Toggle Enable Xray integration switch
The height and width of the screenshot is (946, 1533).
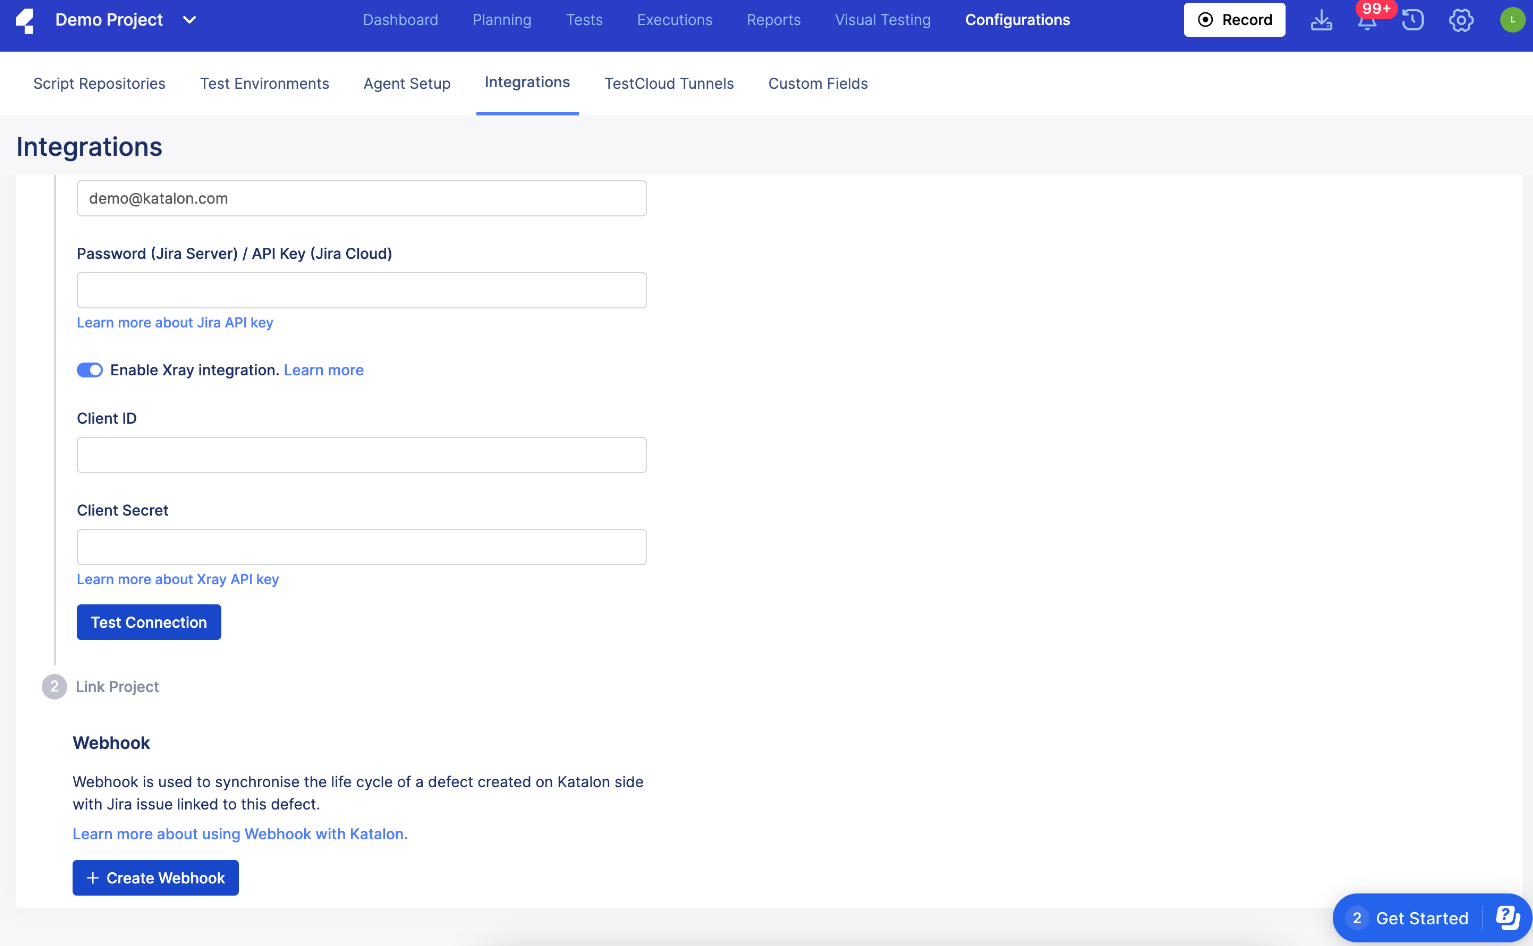(90, 370)
